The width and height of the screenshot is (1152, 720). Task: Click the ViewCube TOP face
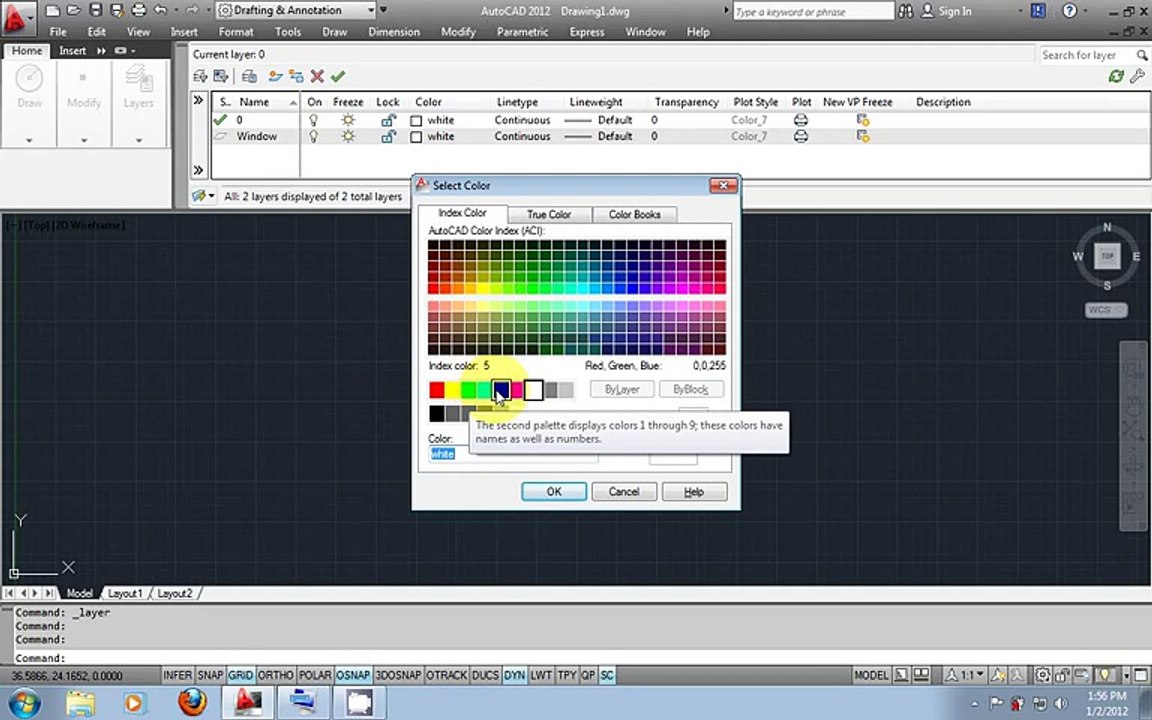click(x=1107, y=256)
